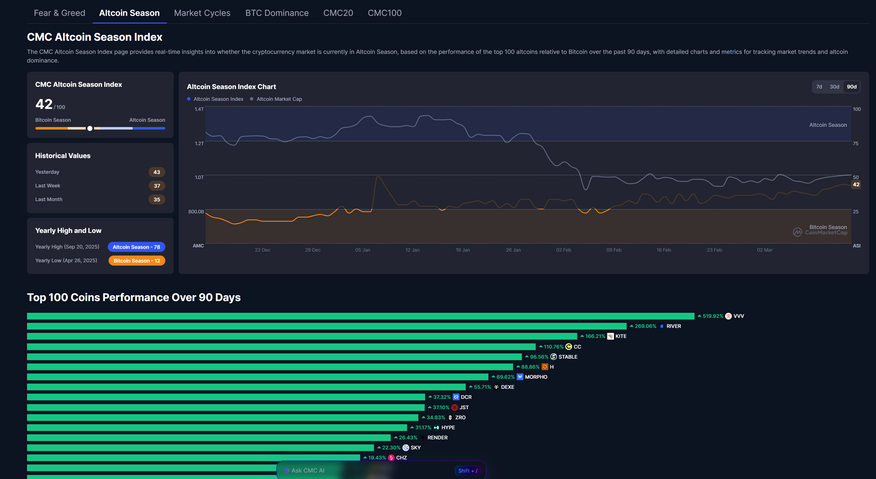Click the Top 100 Coins Performance heading

[134, 297]
